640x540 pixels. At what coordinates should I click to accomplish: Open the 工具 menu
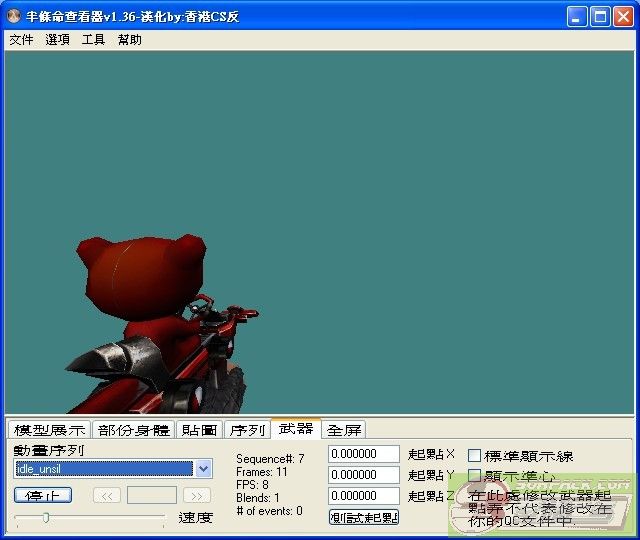93,40
